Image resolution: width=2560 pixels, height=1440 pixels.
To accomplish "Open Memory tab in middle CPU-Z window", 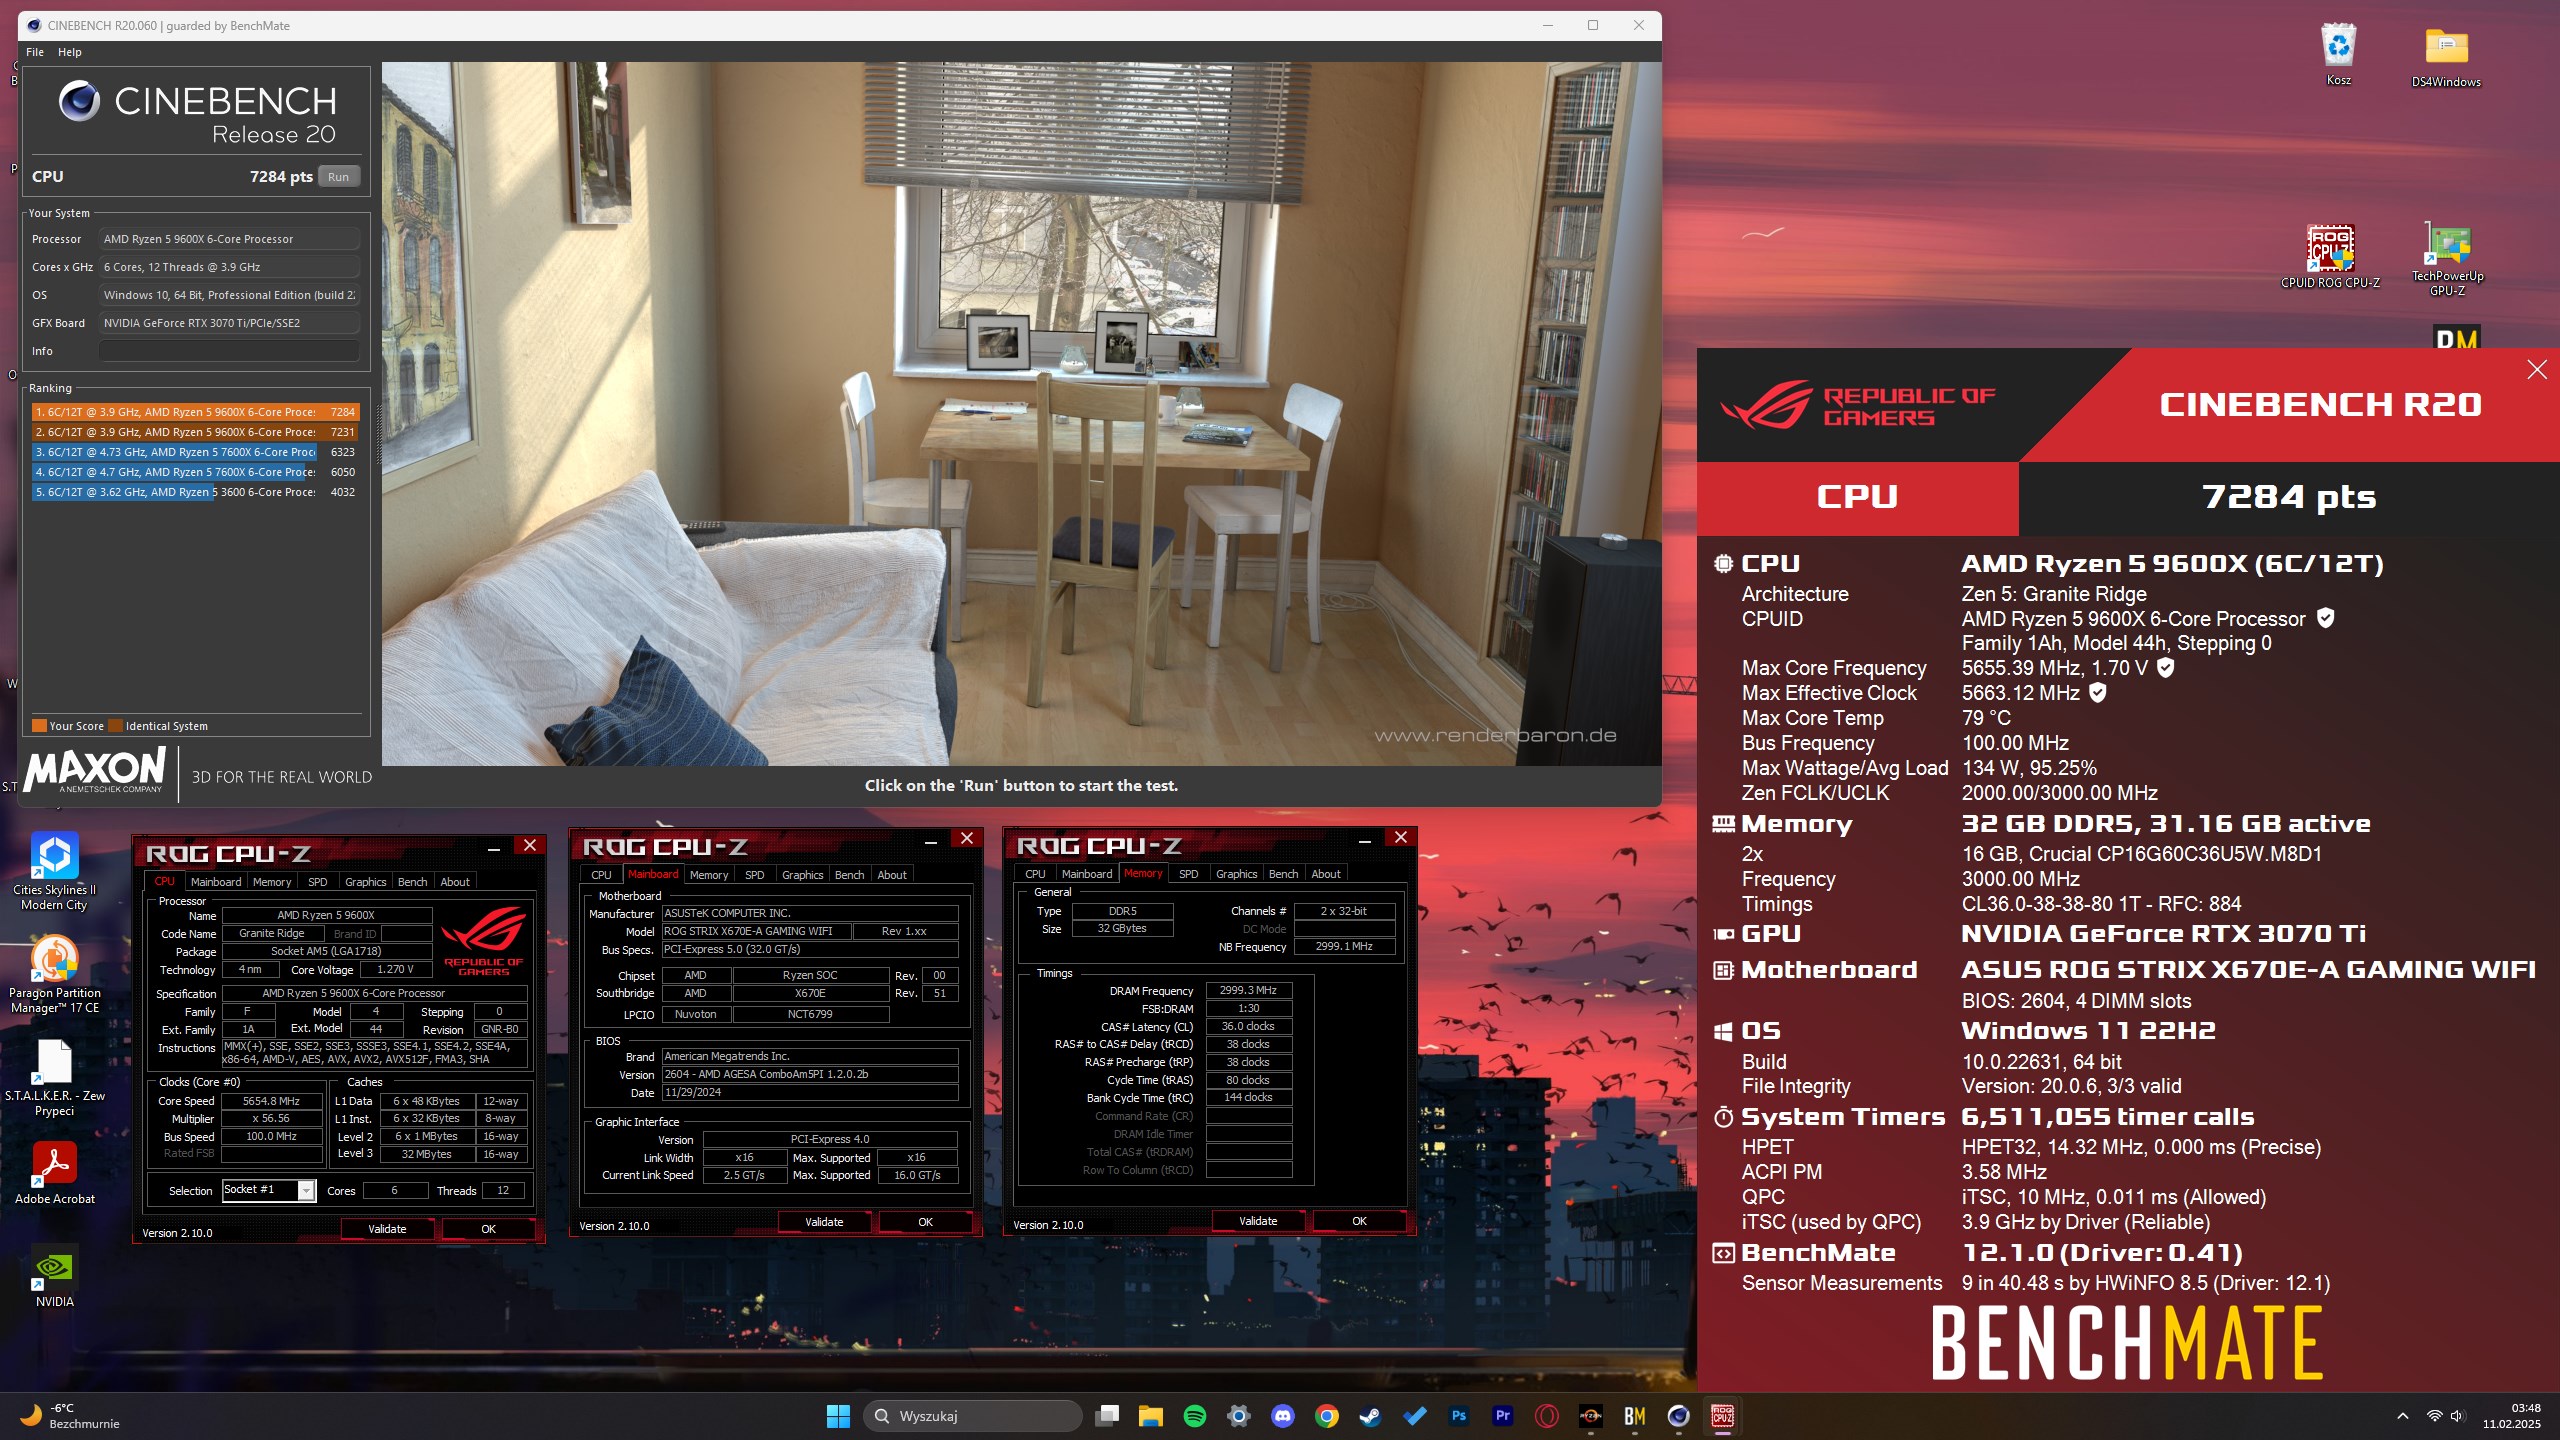I will point(709,875).
